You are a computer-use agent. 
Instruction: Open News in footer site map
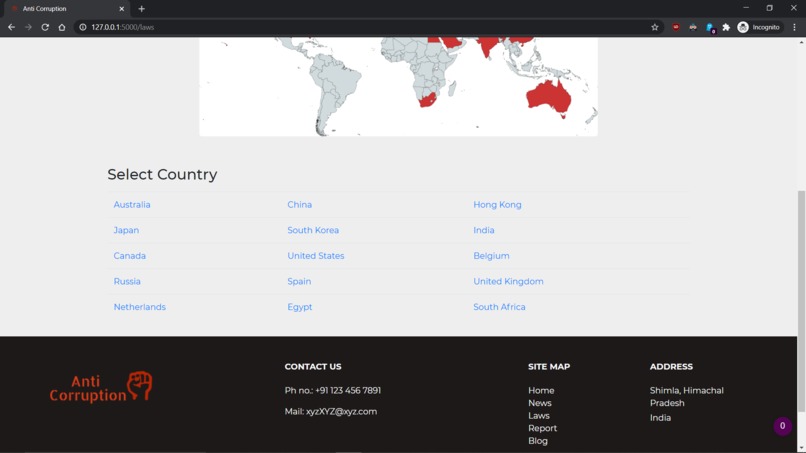coord(540,403)
